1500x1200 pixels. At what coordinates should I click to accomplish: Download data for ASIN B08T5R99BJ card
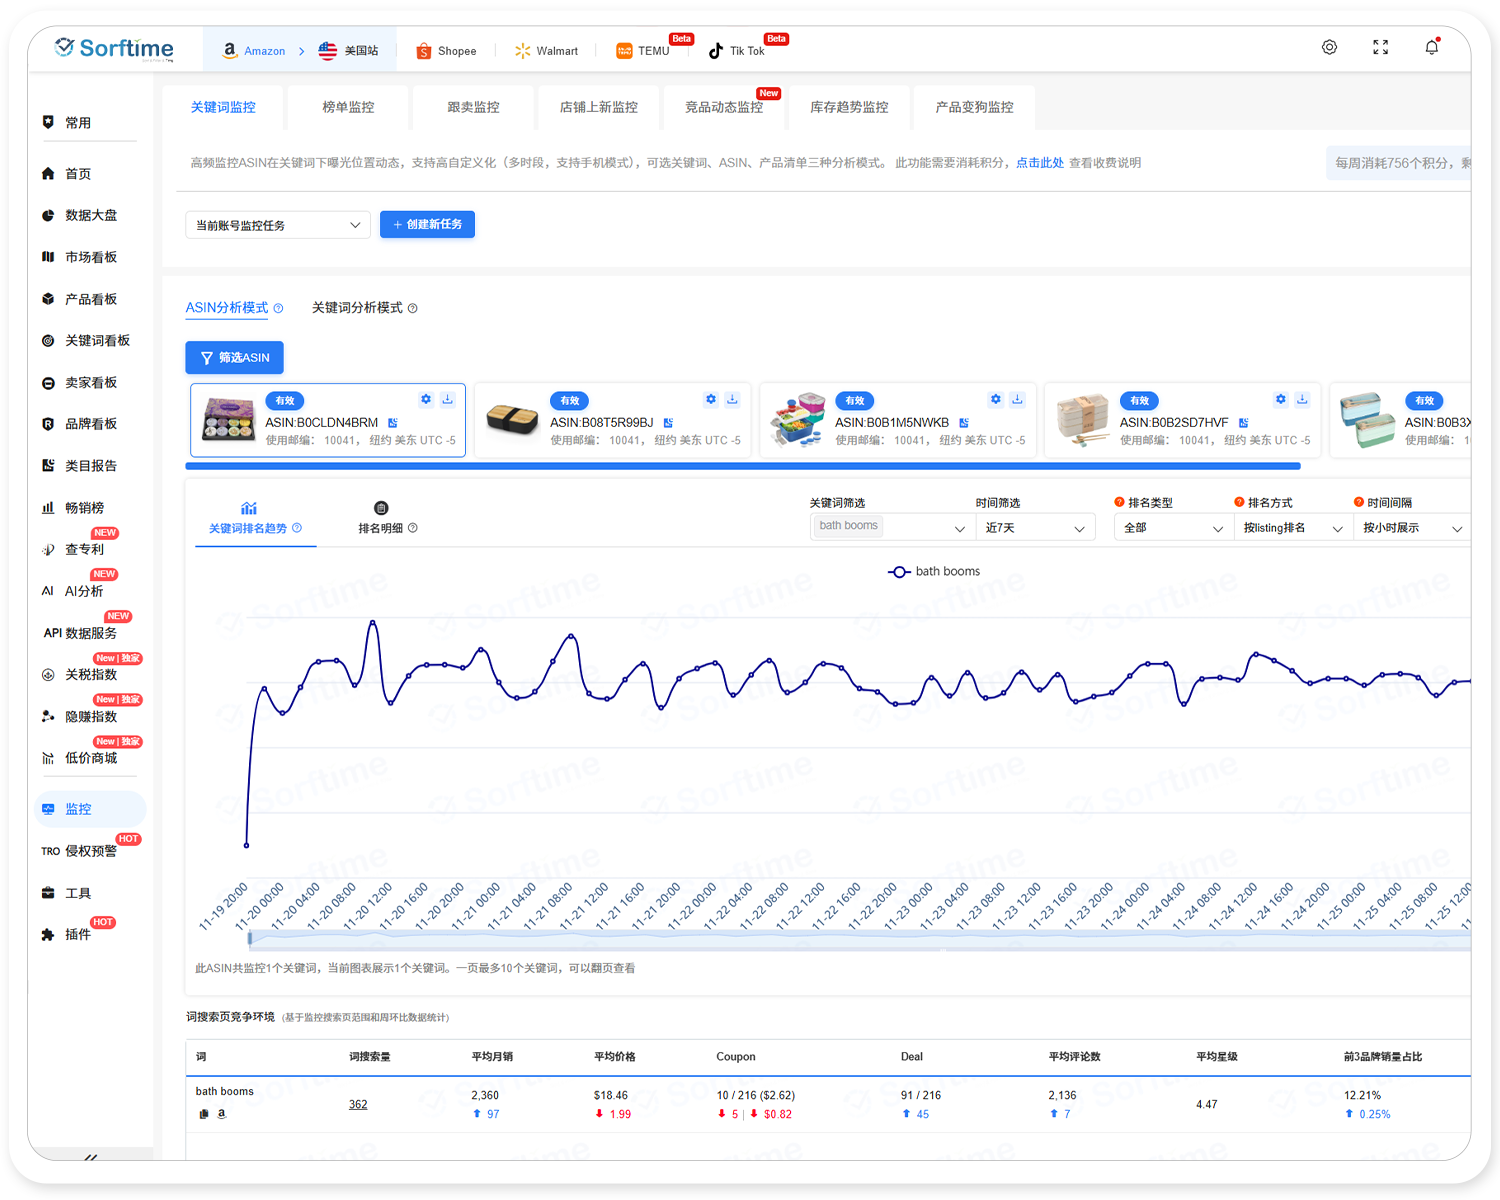click(x=732, y=399)
